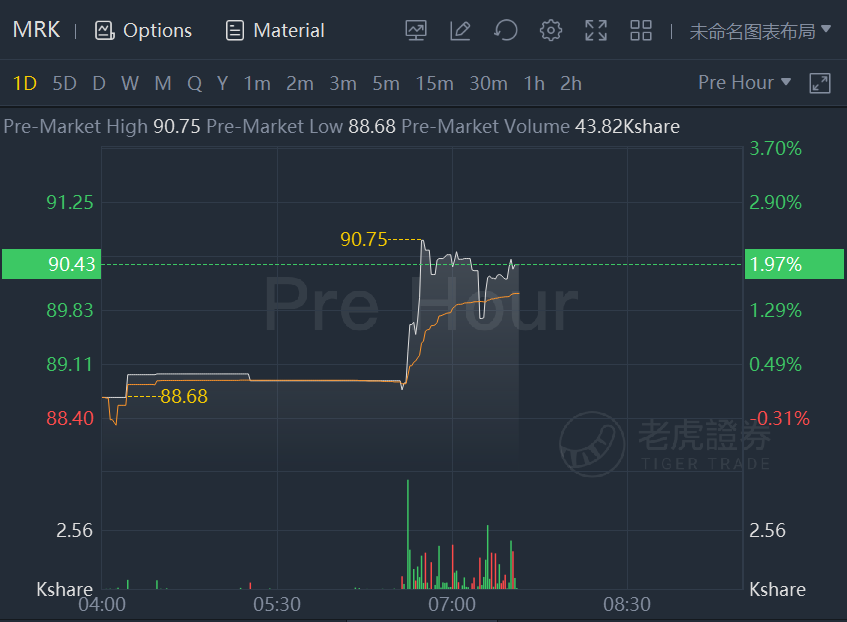Viewport: 847px width, 622px height.
Task: Open chart settings gear
Action: (550, 30)
